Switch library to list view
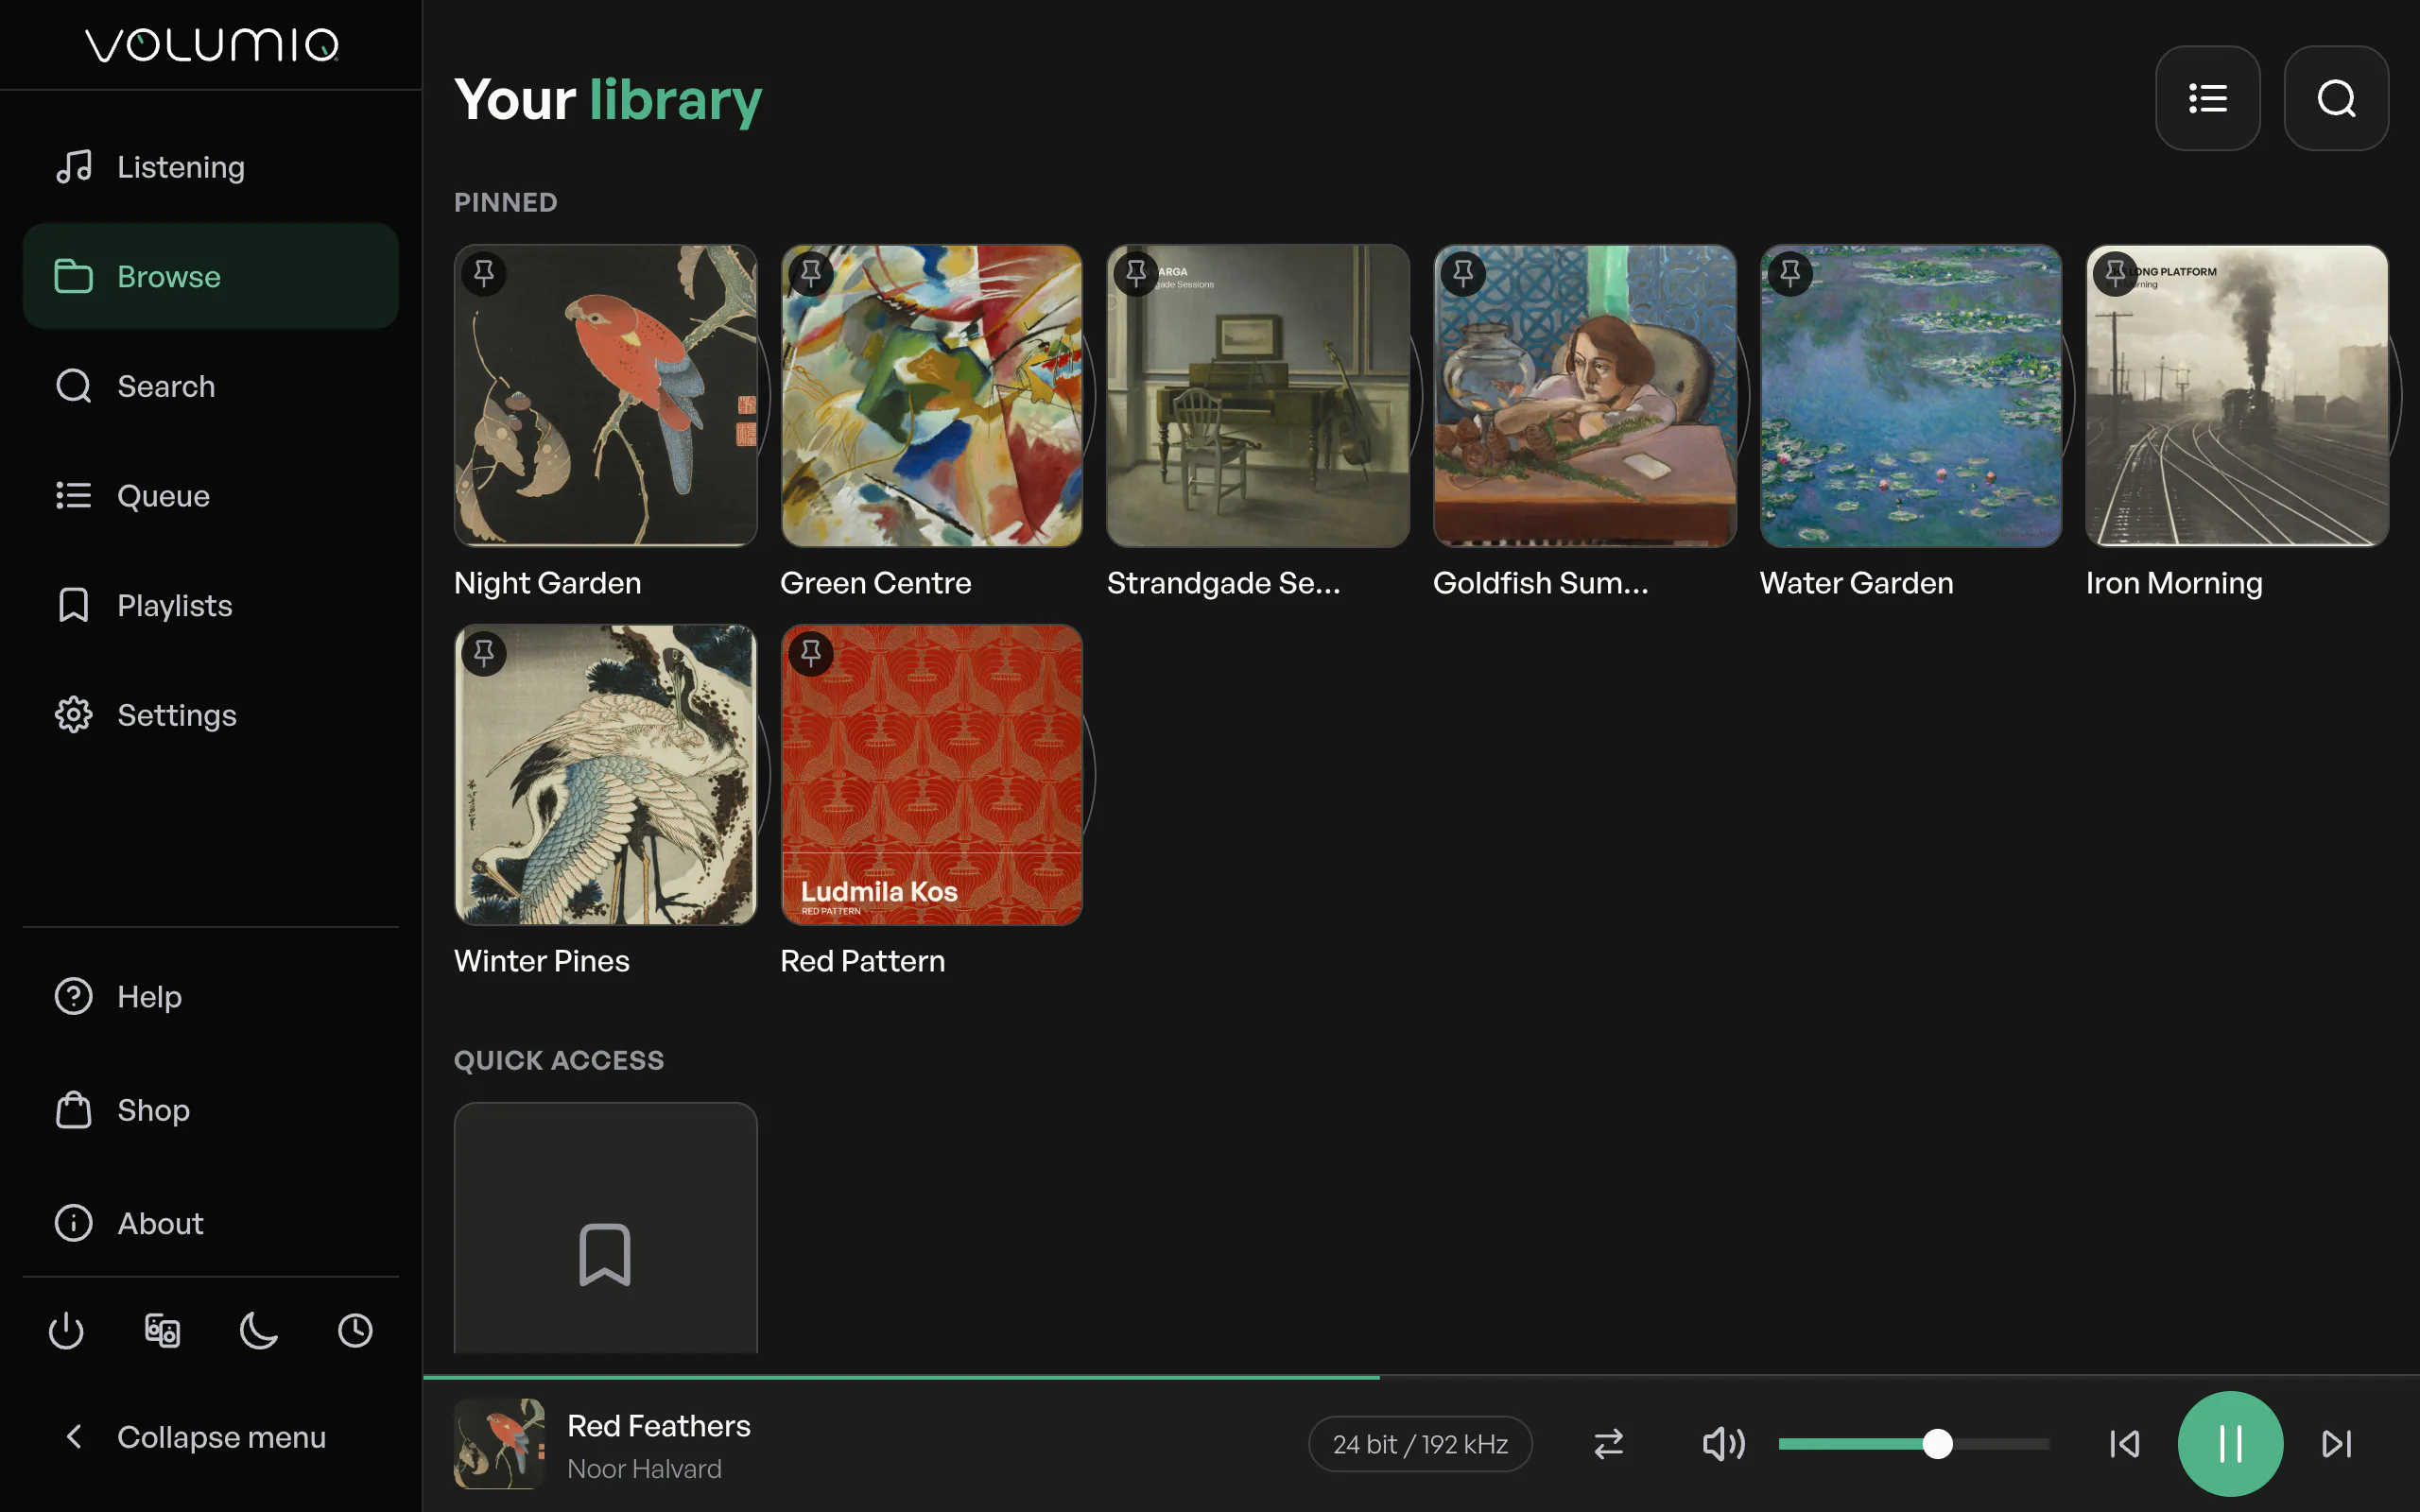Image resolution: width=2420 pixels, height=1512 pixels. (2207, 98)
